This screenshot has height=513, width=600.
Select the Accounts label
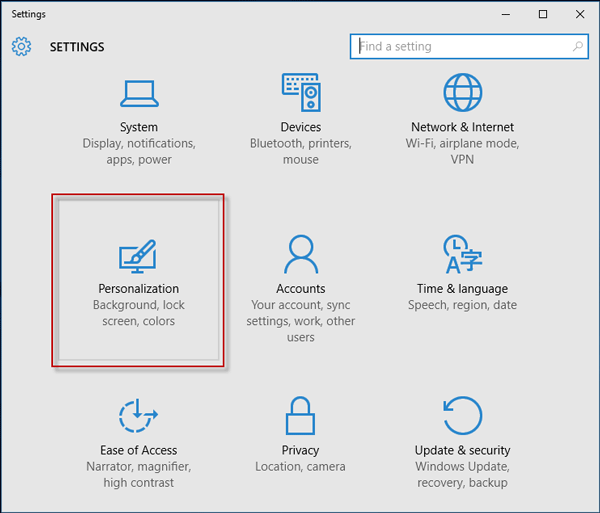301,288
